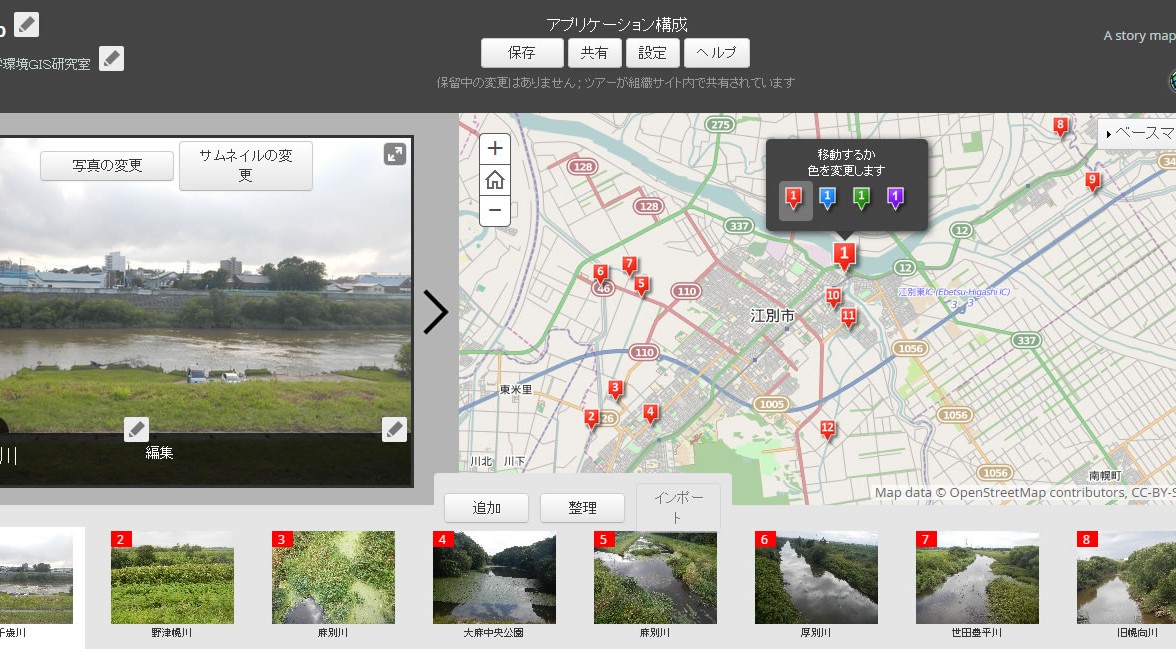Reset map to home extent
This screenshot has width=1176, height=649.
click(495, 180)
